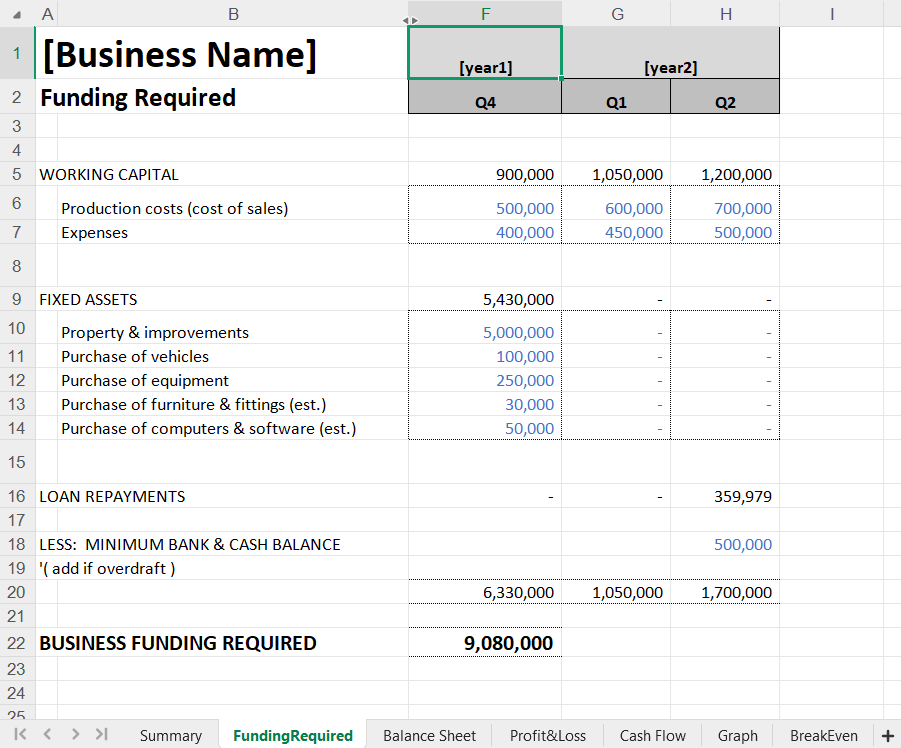Click the Select All corner triangle
The height and width of the screenshot is (748, 901).
coord(16,13)
